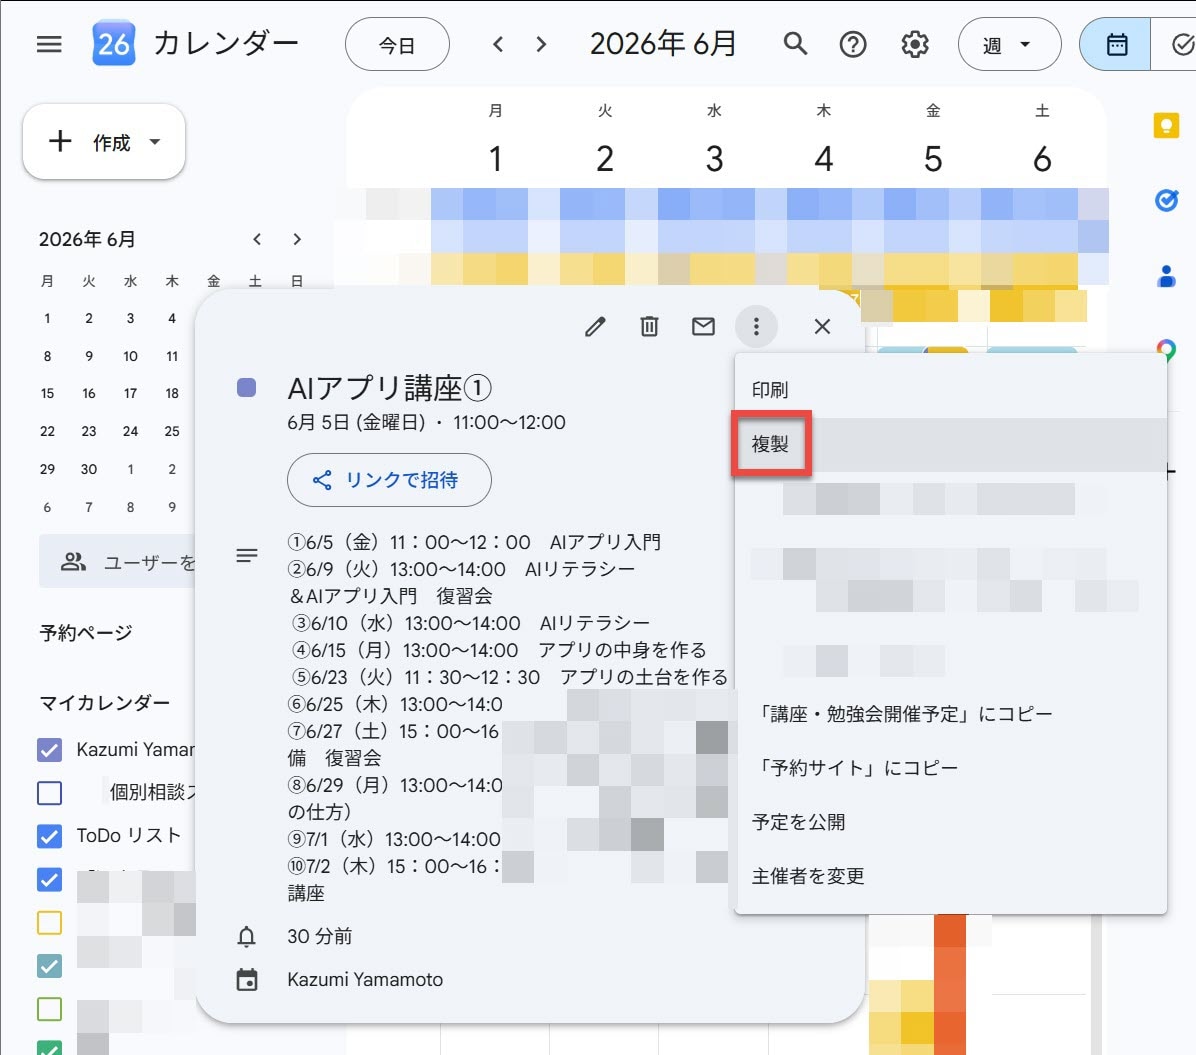Delete the event using the trash icon

click(x=649, y=326)
